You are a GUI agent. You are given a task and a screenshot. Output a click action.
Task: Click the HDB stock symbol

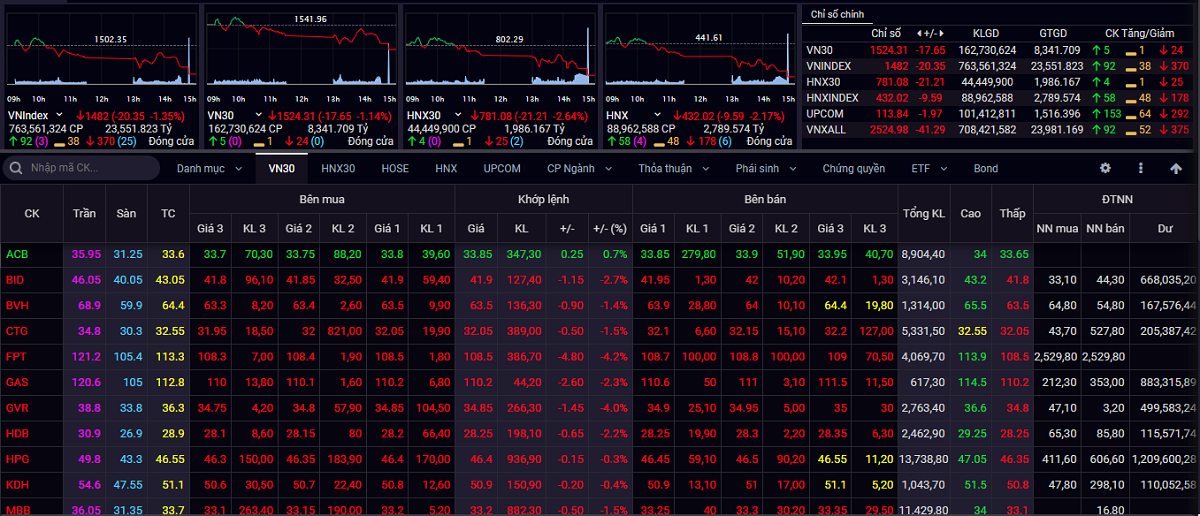(17, 432)
